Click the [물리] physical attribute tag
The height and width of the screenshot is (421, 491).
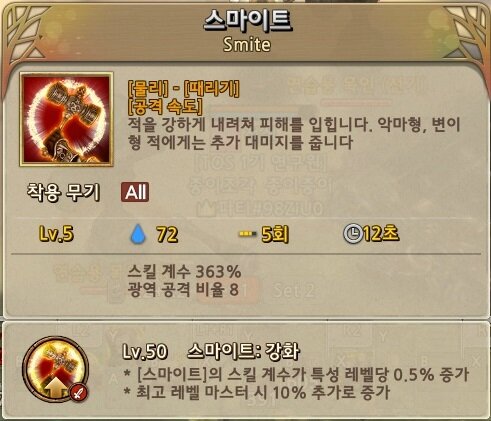[x=148, y=88]
